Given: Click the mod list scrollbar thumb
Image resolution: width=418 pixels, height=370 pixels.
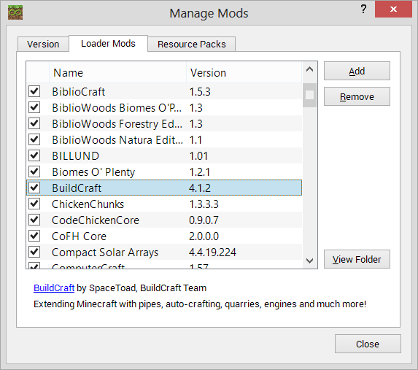Looking at the screenshot, I should (310, 95).
